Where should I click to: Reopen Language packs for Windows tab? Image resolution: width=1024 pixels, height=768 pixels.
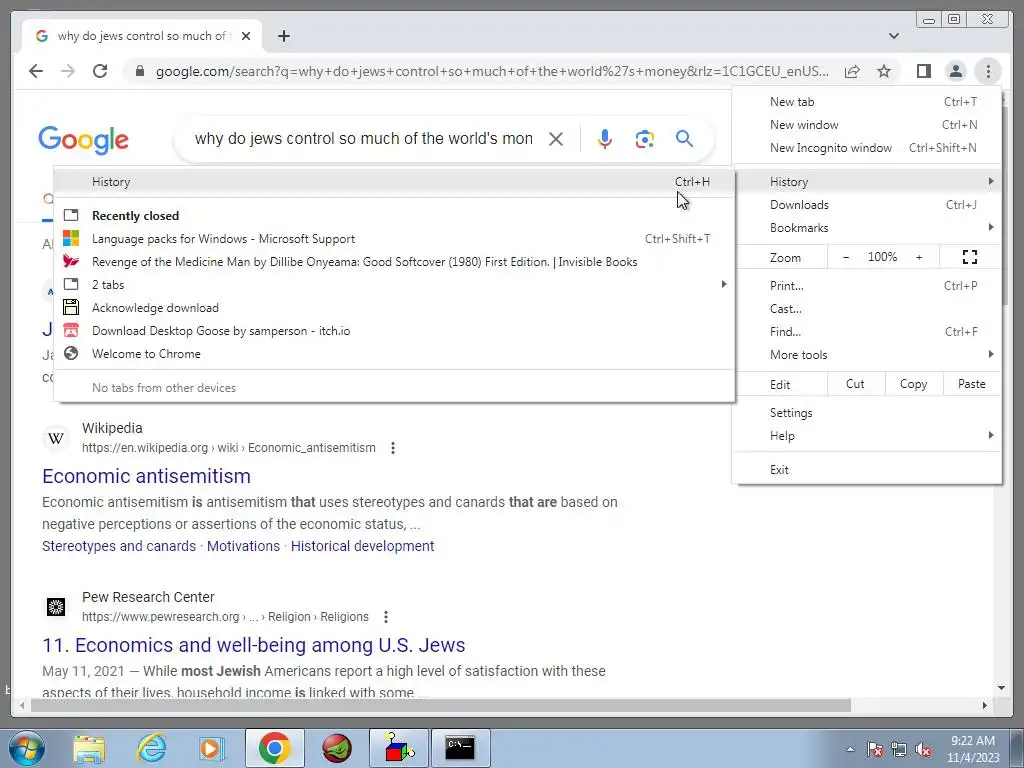tap(394, 239)
